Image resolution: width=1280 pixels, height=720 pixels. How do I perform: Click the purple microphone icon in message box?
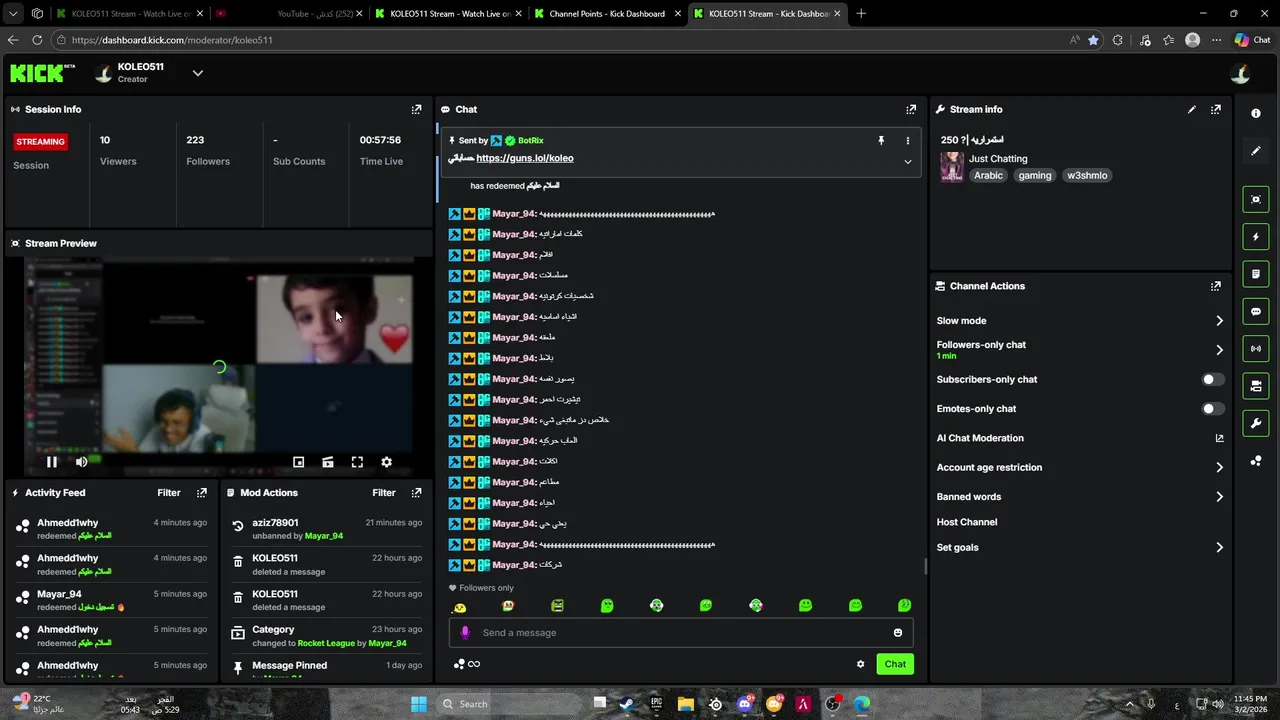pyautogui.click(x=465, y=632)
